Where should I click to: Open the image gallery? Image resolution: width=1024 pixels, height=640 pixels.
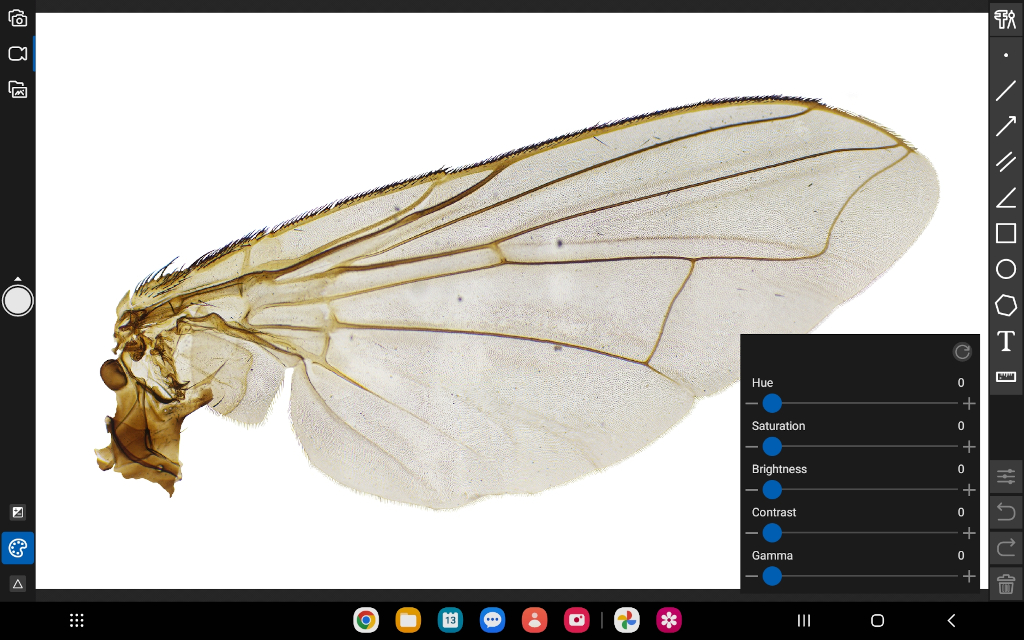click(18, 89)
